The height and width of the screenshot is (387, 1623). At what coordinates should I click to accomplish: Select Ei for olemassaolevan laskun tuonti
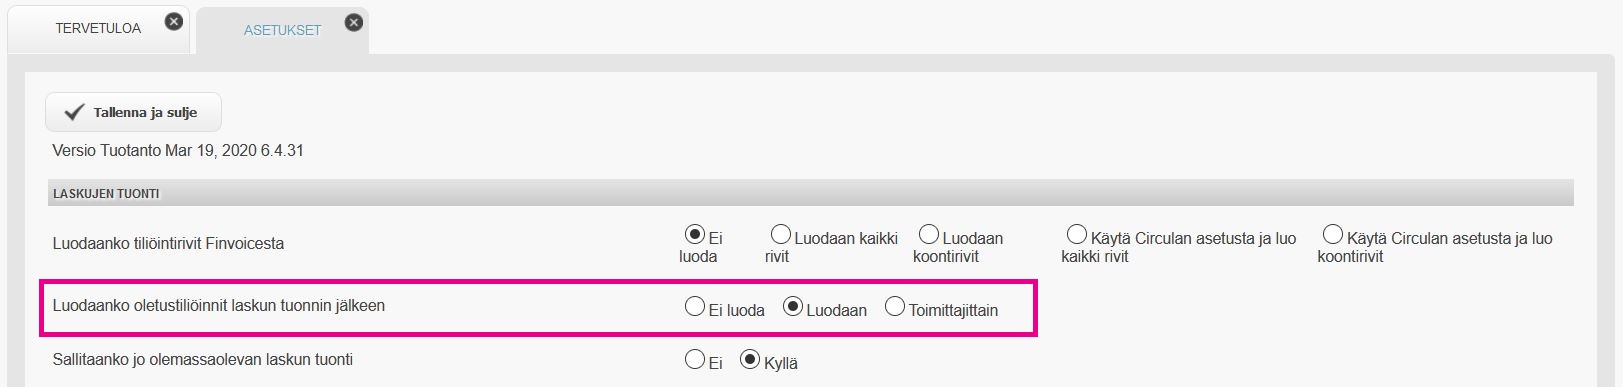pyautogui.click(x=695, y=359)
